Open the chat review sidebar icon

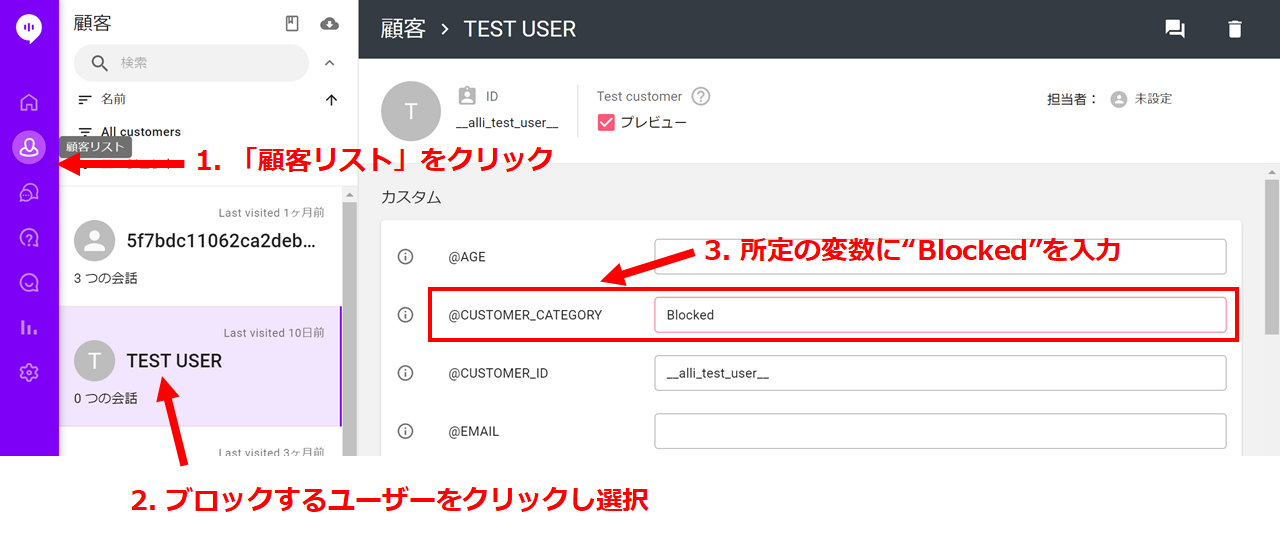[29, 283]
